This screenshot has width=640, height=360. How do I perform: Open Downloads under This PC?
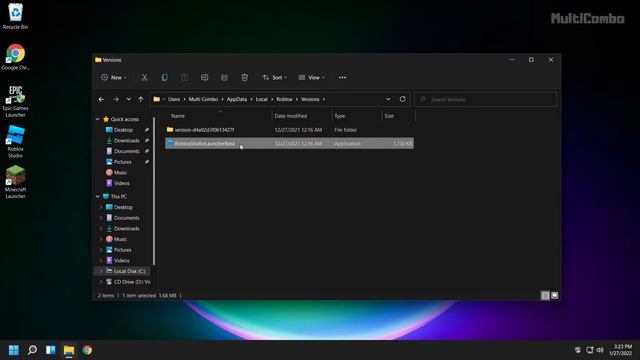(126, 229)
